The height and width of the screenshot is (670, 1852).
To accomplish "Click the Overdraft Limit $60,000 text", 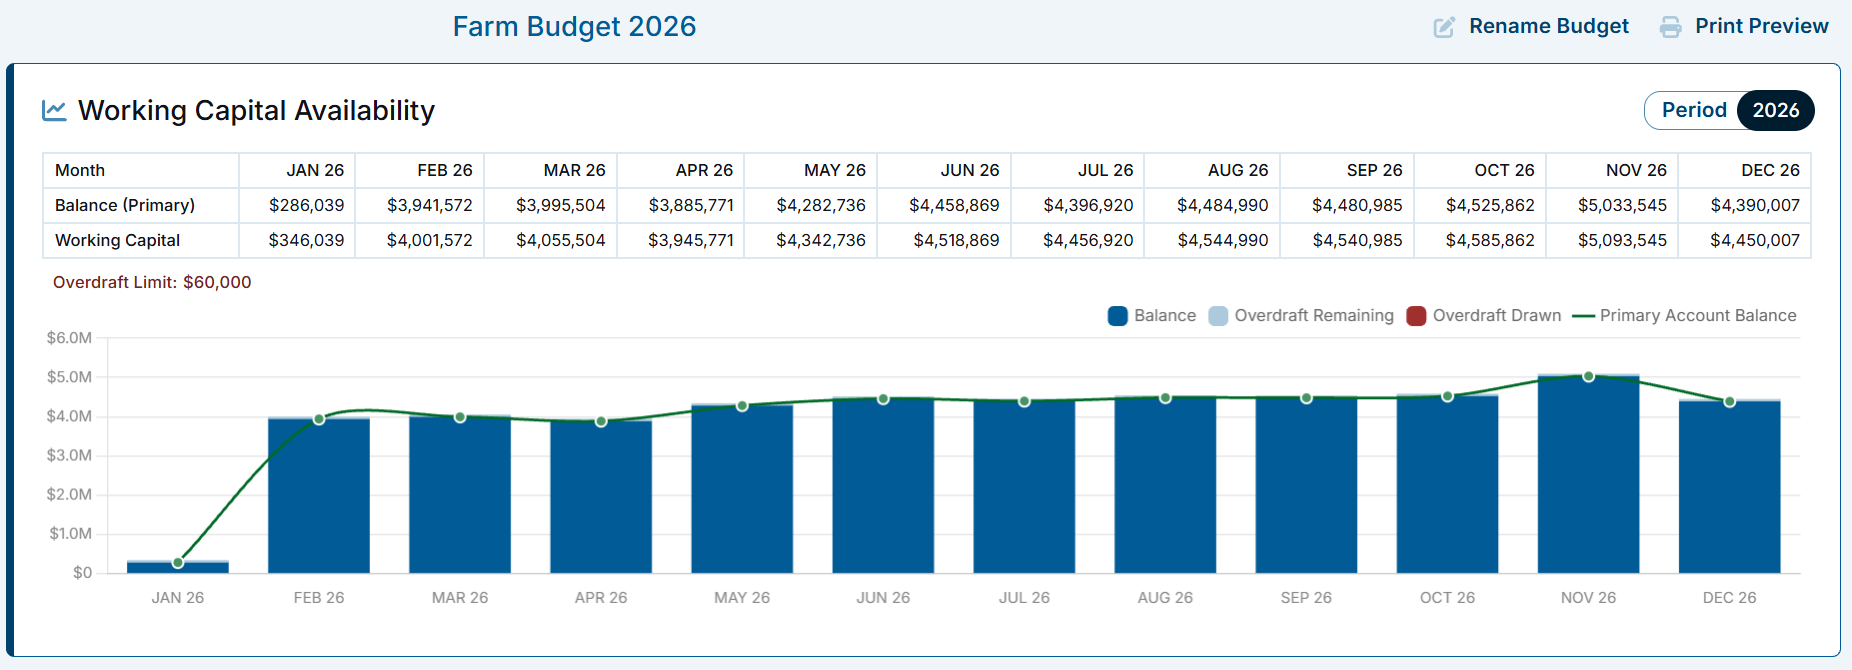I will (152, 283).
